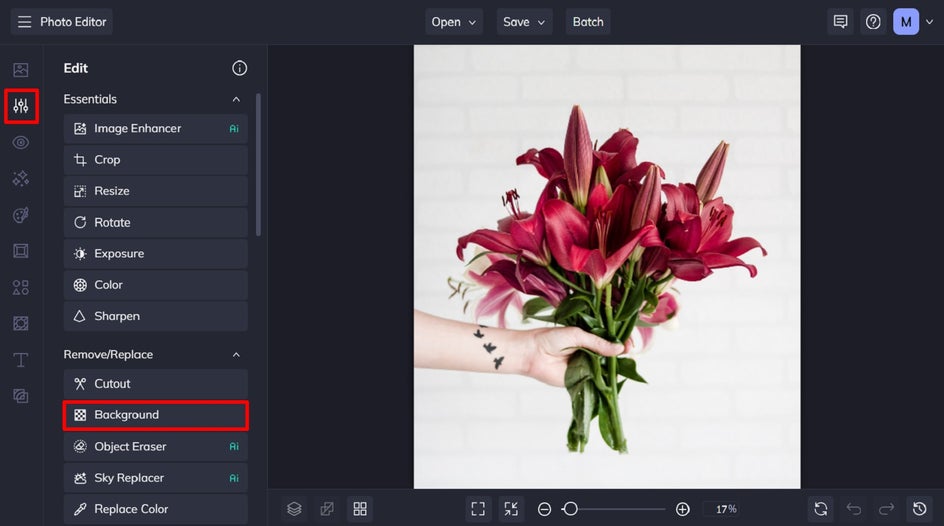Select the Cutout tool

click(155, 383)
